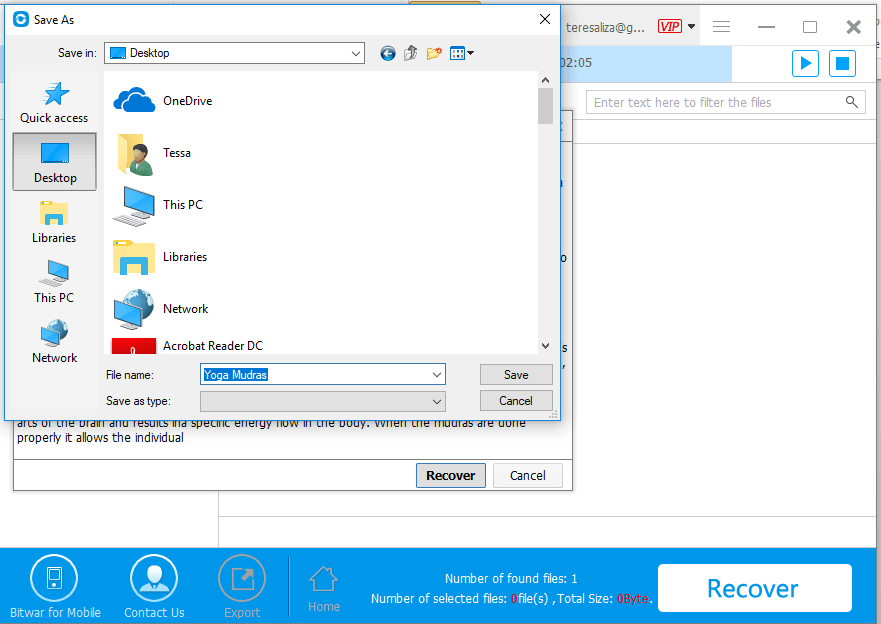Click Cancel in the preview dialog
The image size is (881, 624).
pyautogui.click(x=528, y=476)
